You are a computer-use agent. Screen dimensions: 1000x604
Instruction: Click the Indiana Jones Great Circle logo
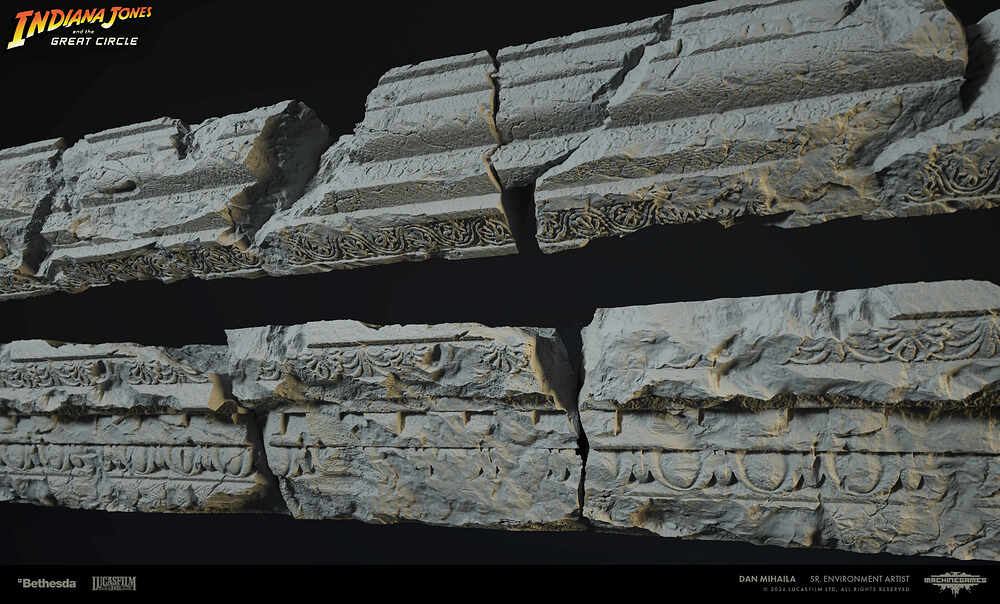click(80, 27)
